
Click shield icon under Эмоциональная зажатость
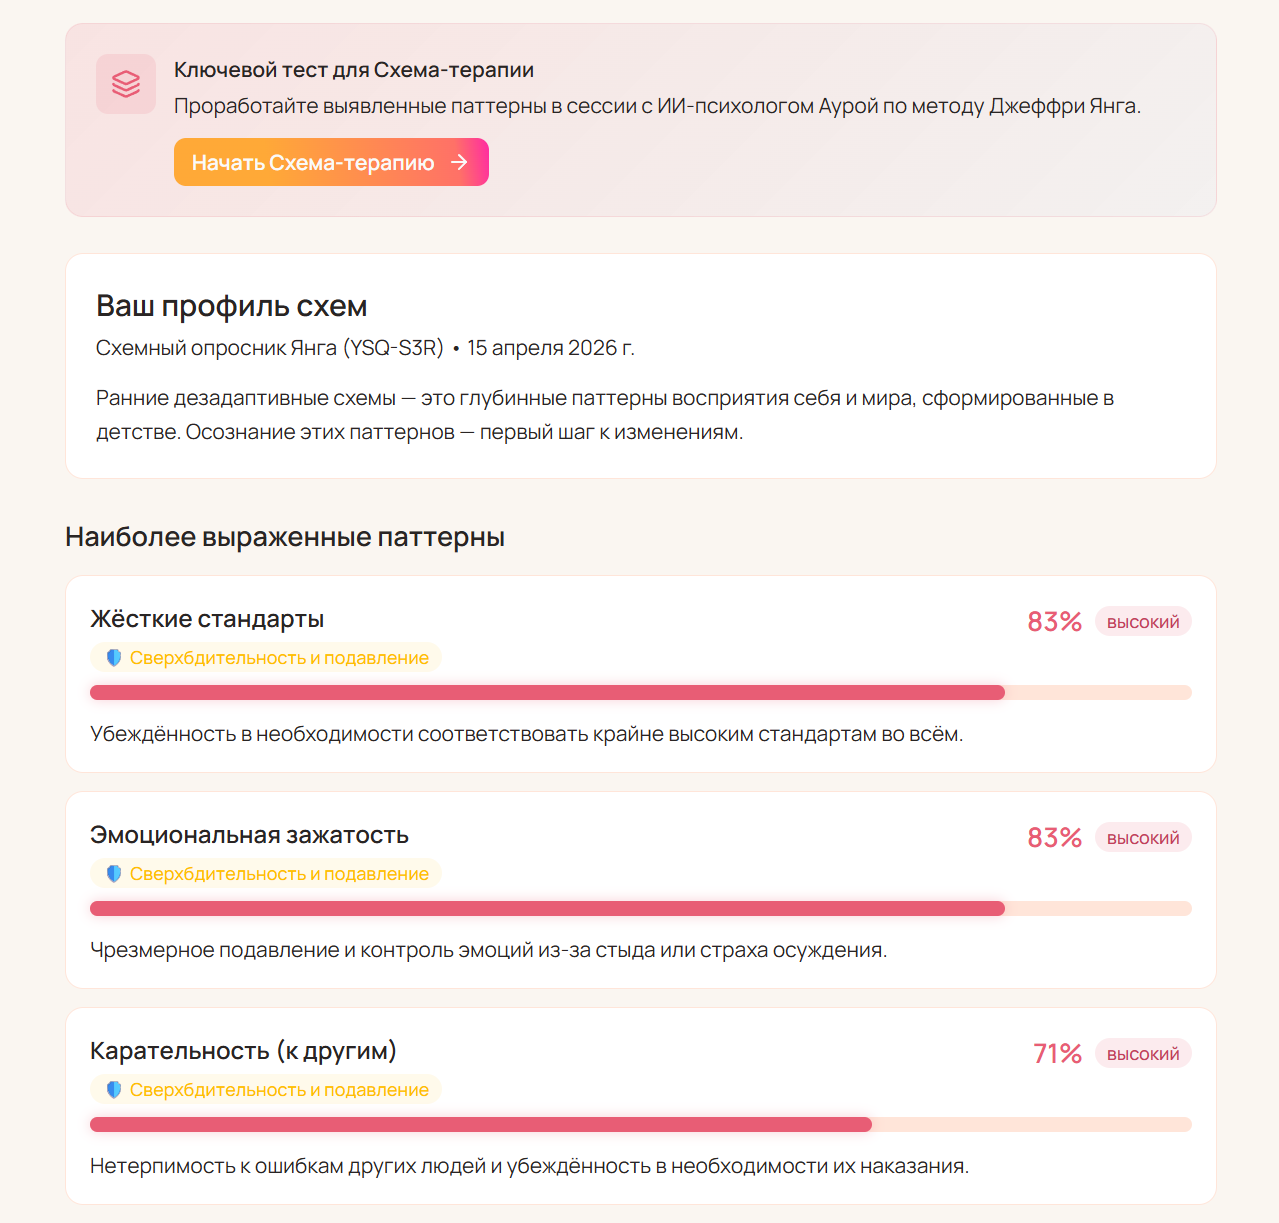tap(114, 874)
